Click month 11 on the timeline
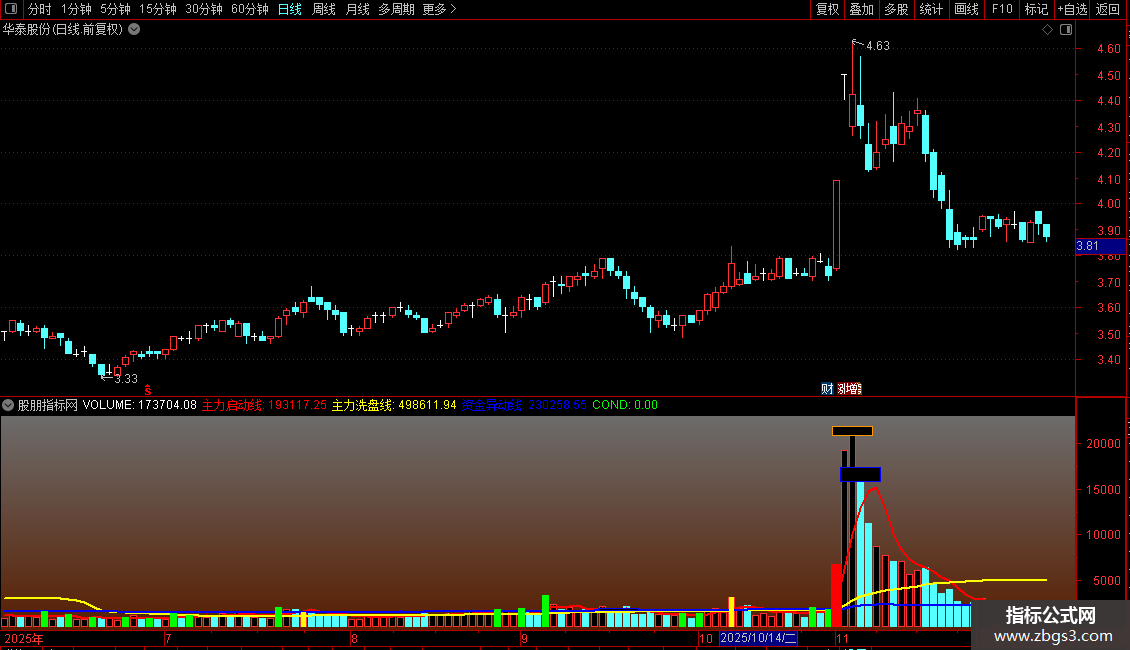1130x650 pixels. pos(842,638)
